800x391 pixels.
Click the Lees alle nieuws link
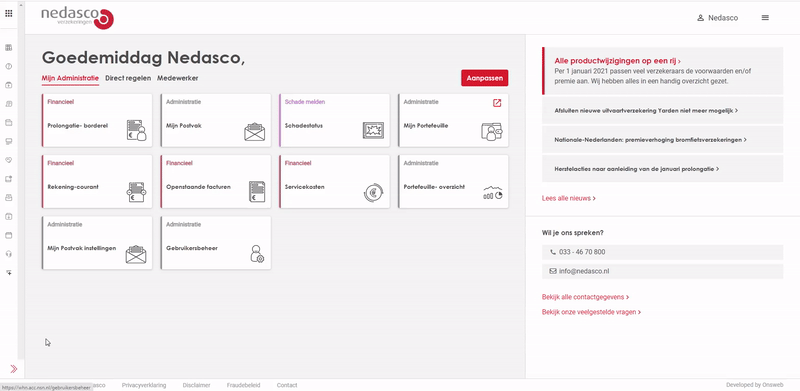(568, 198)
